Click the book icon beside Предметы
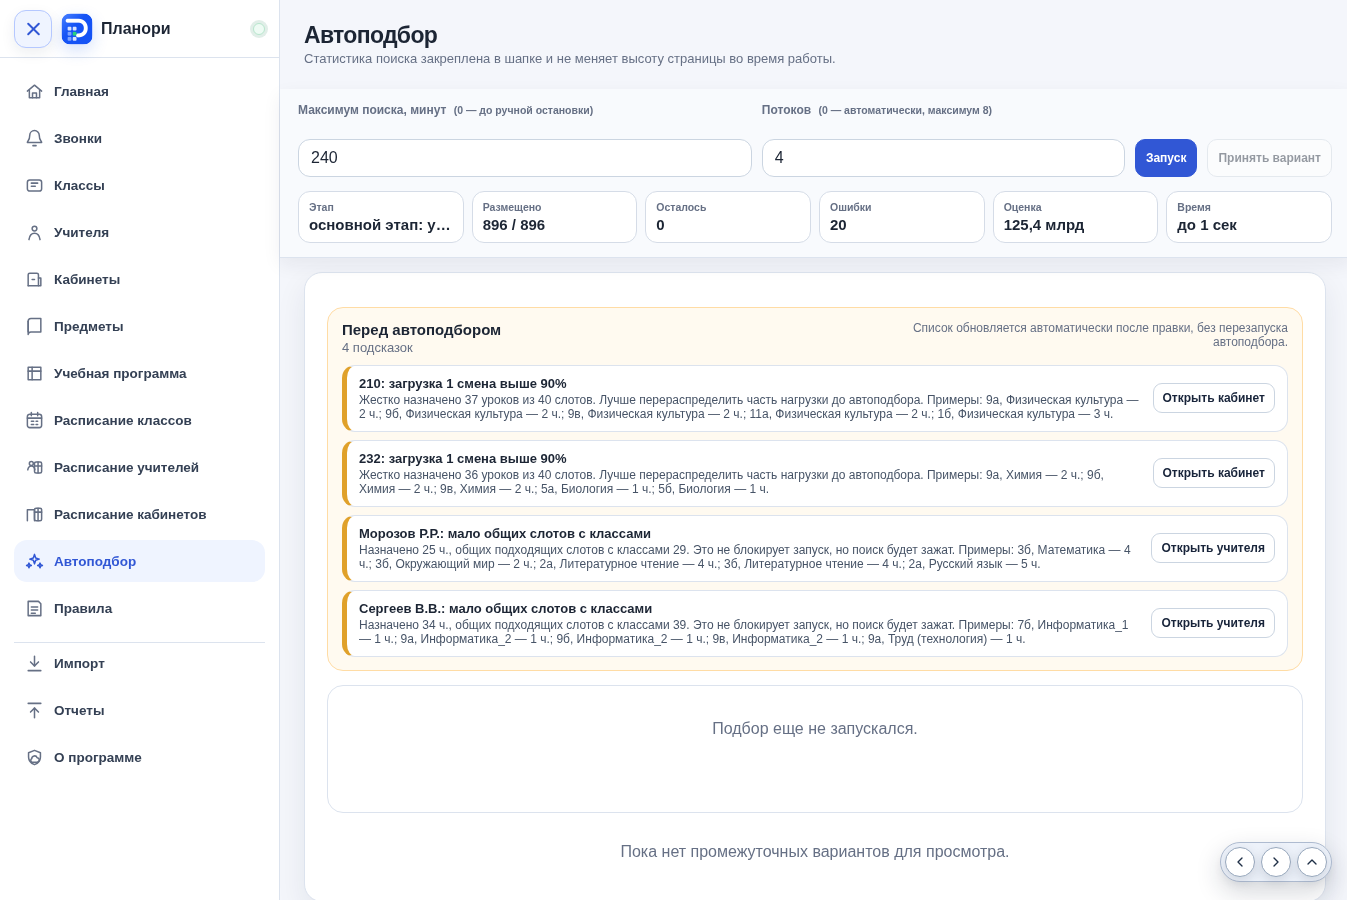Viewport: 1347px width, 900px height. pos(34,326)
